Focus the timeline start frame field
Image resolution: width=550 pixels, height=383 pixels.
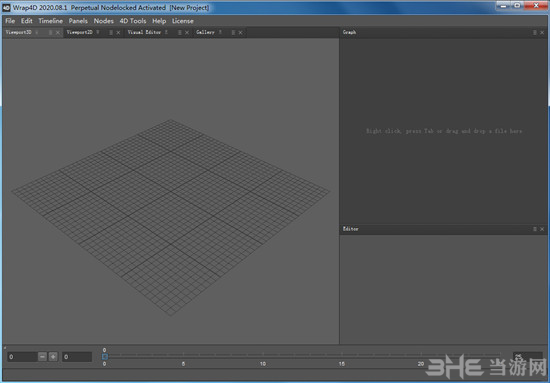[x=77, y=357]
